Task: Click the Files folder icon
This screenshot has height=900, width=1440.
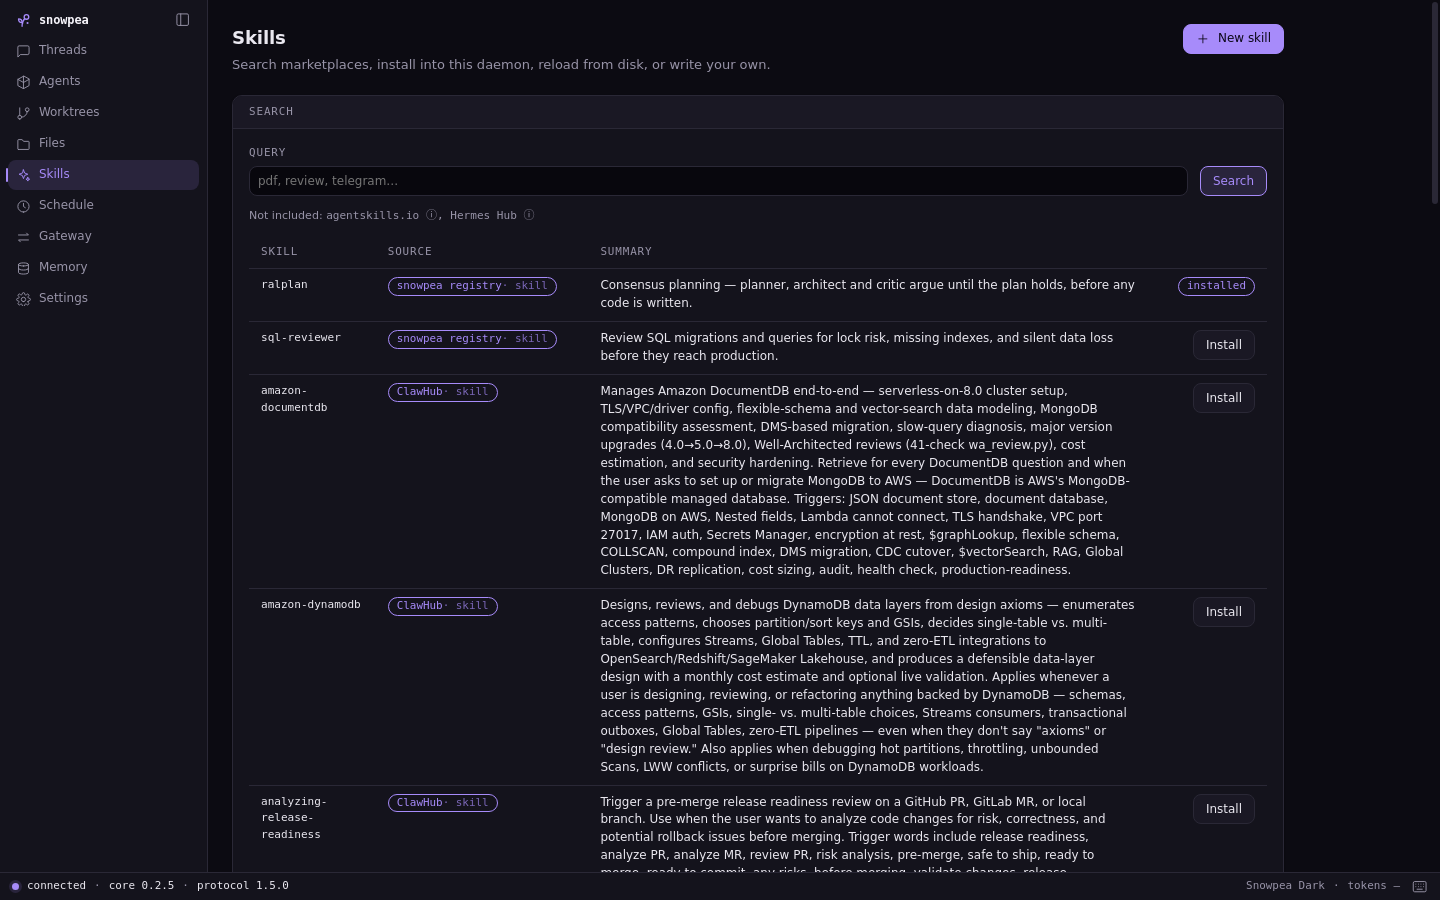Action: (23, 143)
